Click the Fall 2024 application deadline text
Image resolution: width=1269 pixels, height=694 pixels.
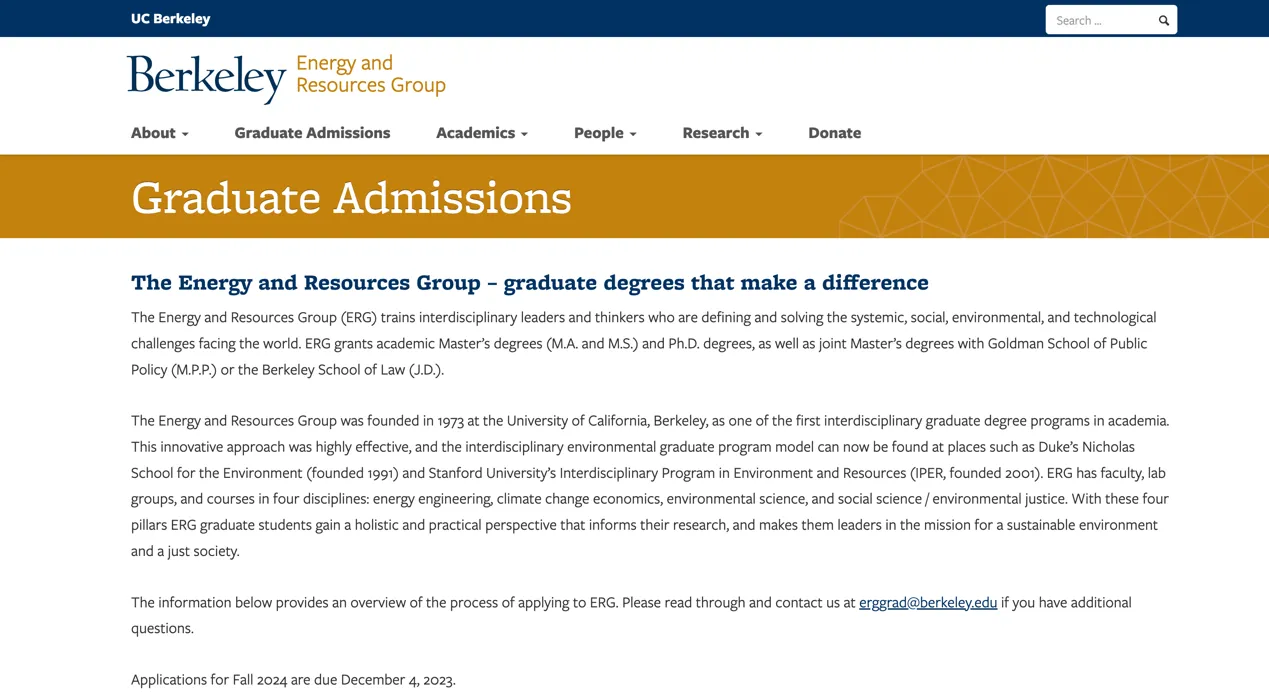[293, 680]
